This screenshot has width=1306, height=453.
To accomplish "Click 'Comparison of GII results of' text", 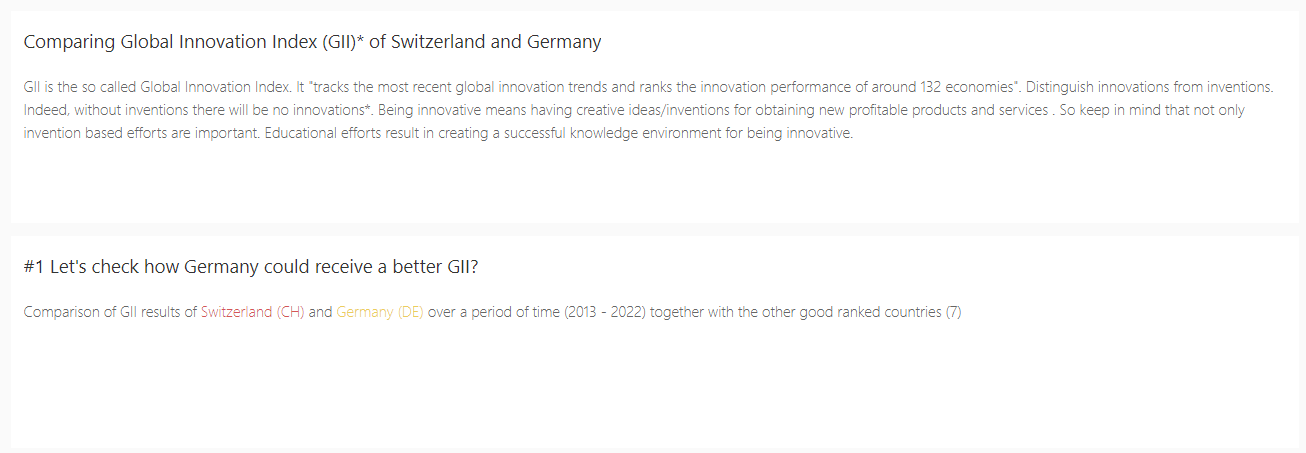I will (x=110, y=312).
